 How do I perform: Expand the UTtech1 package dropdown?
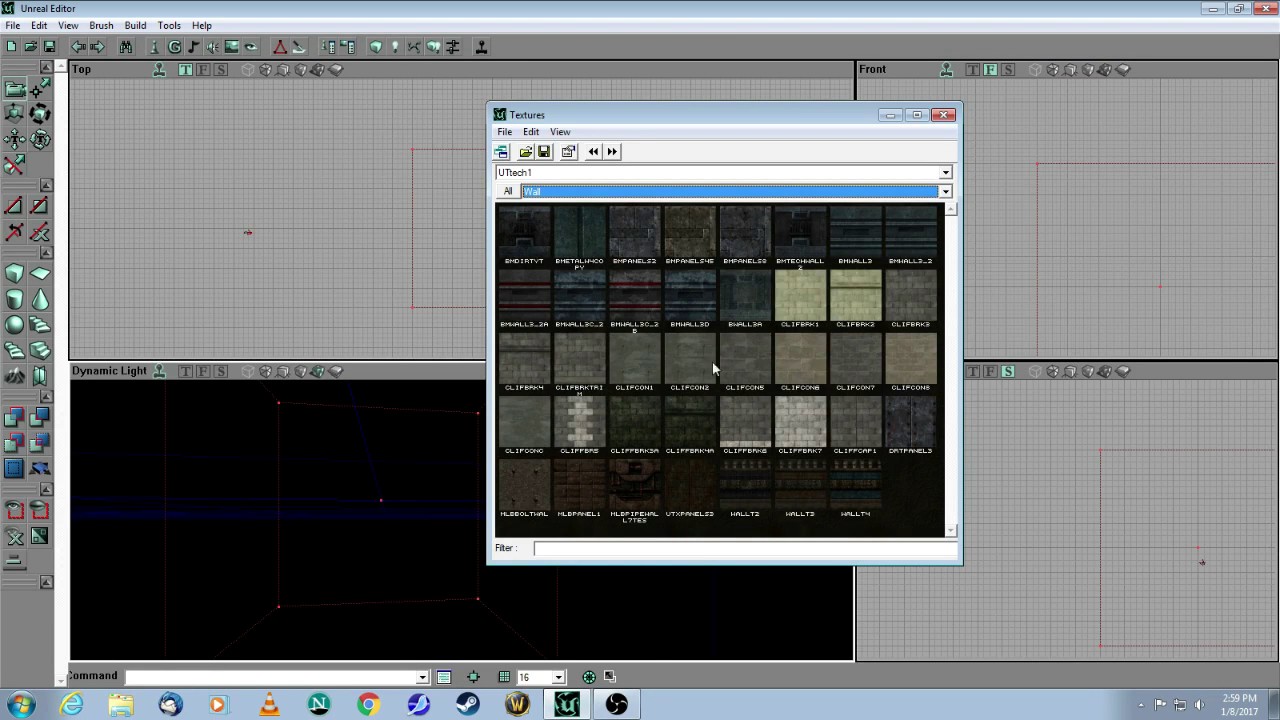point(945,173)
